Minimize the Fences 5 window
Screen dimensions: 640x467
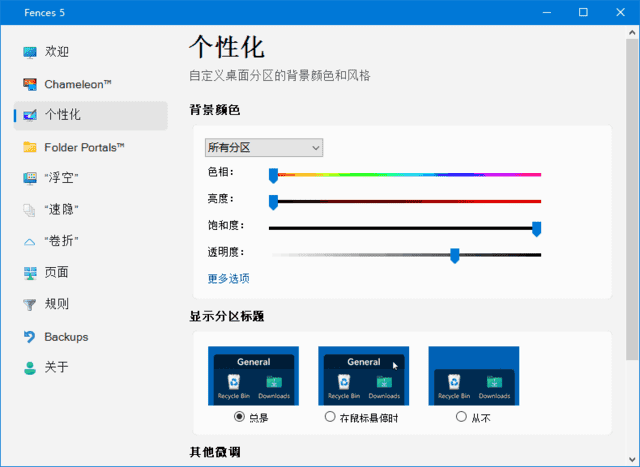547,13
